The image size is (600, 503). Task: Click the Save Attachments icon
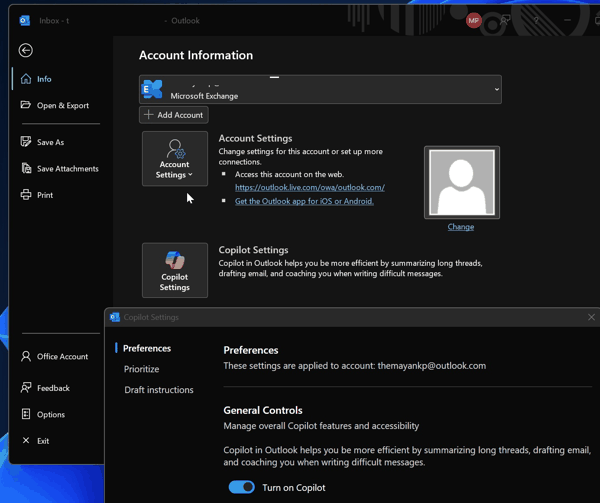(x=26, y=168)
